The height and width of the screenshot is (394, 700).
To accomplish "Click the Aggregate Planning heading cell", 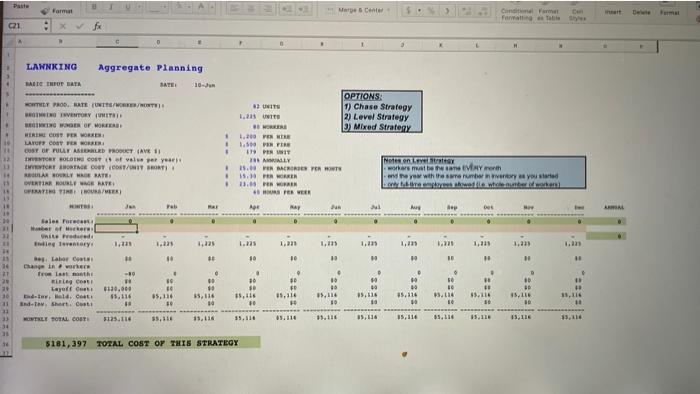I will 150,68.
